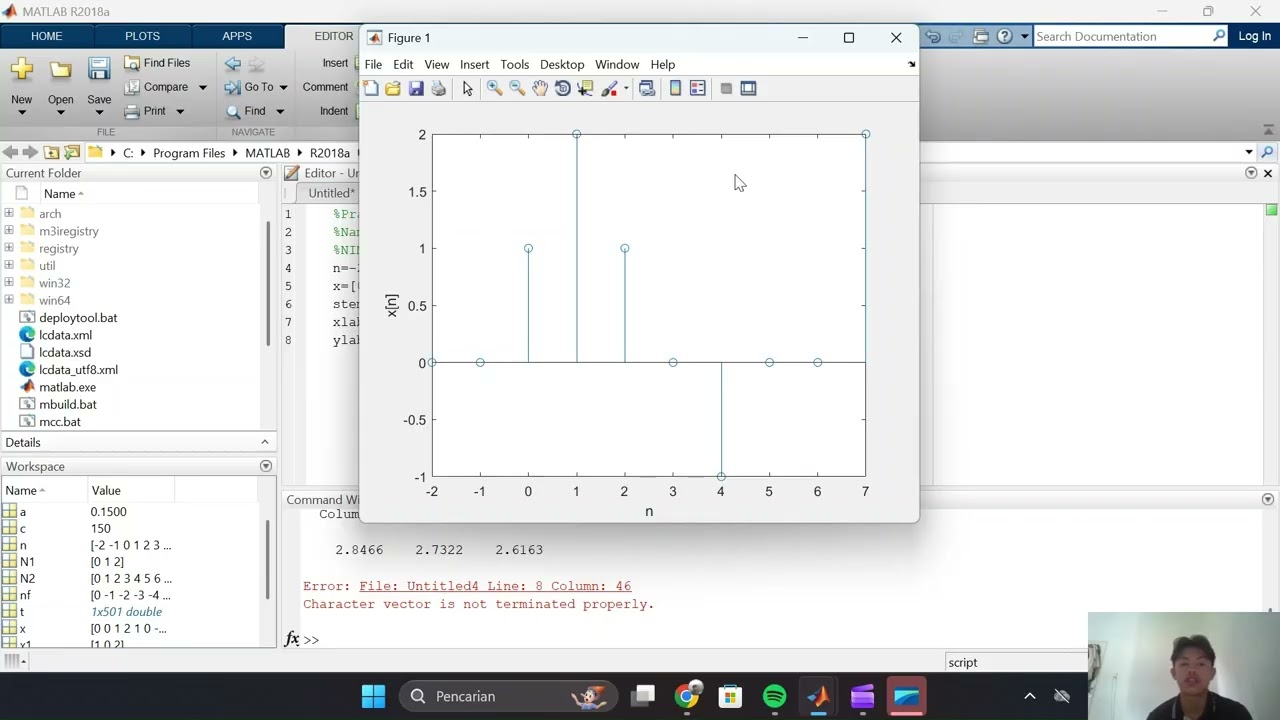The width and height of the screenshot is (1280, 720).
Task: Click the Save floppy icon in ribbon
Action: [99, 69]
